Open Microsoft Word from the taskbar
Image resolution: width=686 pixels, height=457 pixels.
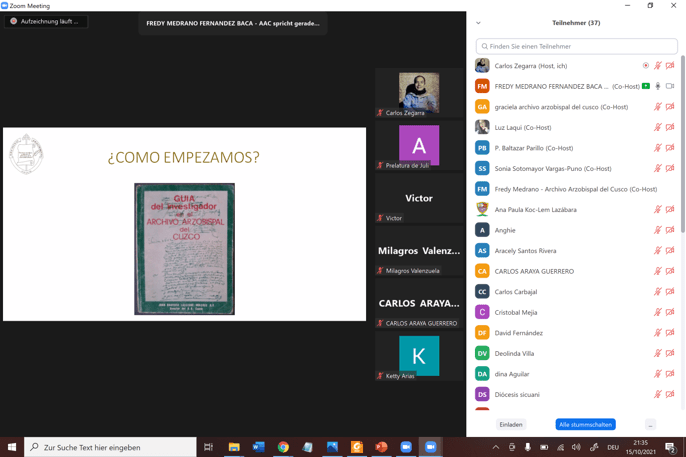click(259, 447)
